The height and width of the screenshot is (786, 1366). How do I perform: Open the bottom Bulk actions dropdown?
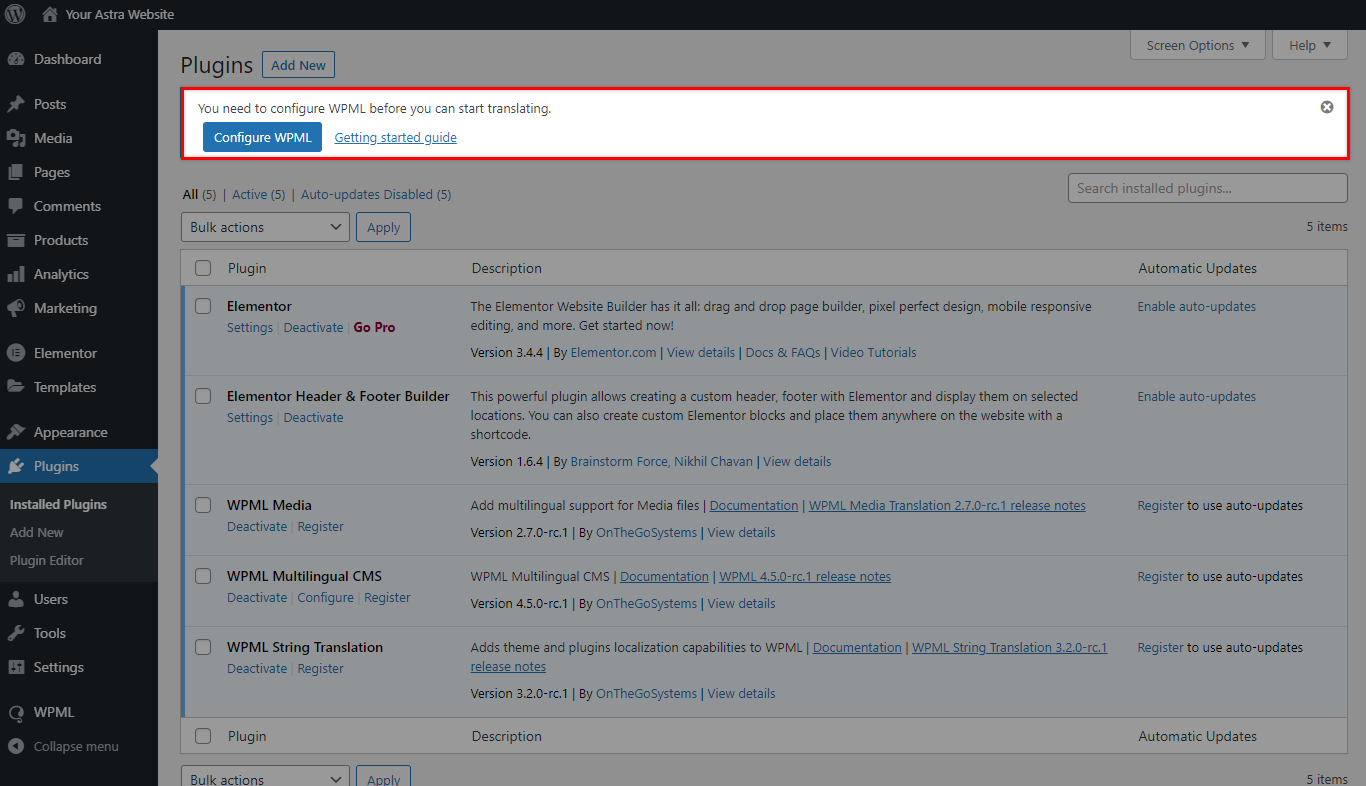[x=265, y=778]
